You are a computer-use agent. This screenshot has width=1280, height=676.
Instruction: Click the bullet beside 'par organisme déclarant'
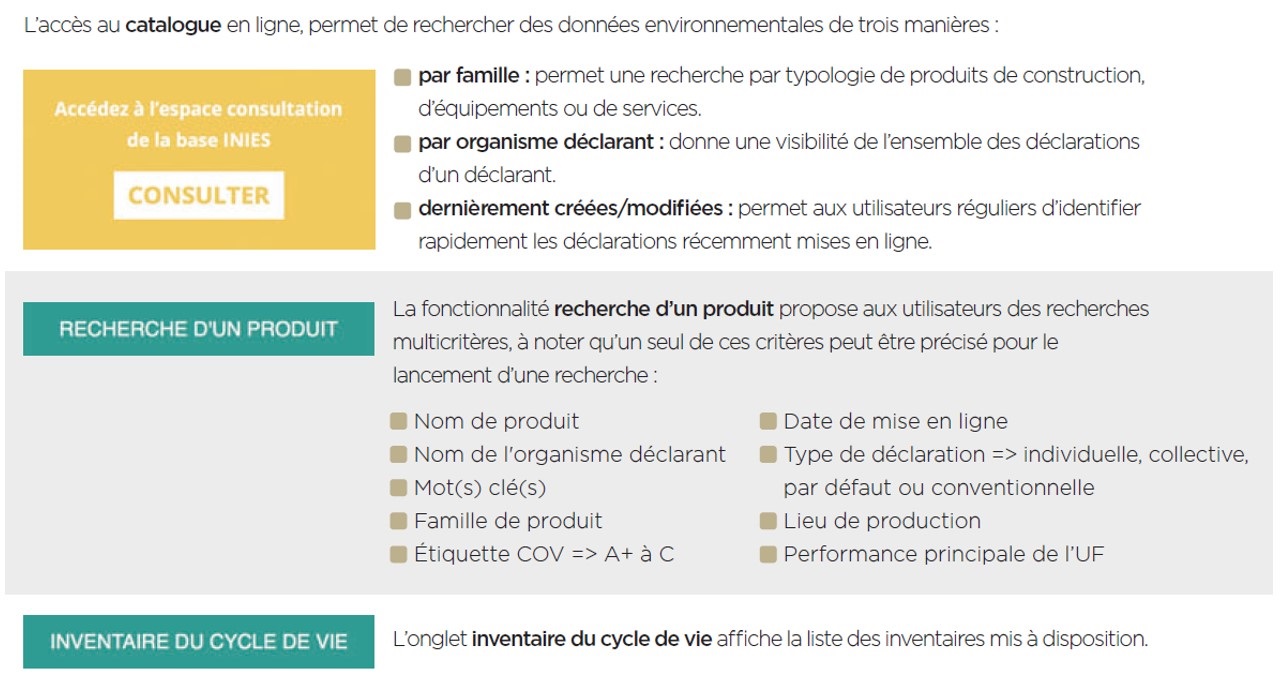coord(402,143)
